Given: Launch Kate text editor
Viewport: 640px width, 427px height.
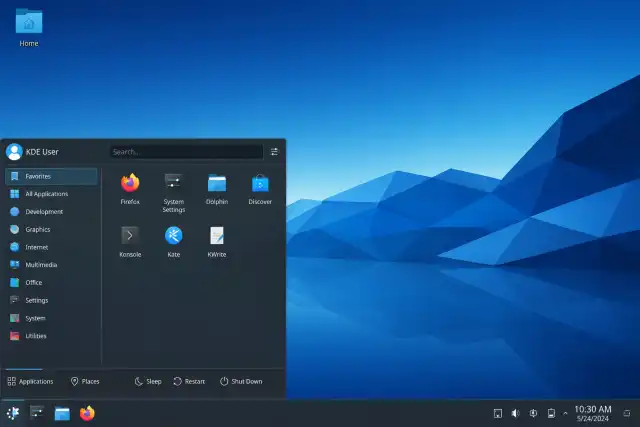Looking at the screenshot, I should [173, 241].
